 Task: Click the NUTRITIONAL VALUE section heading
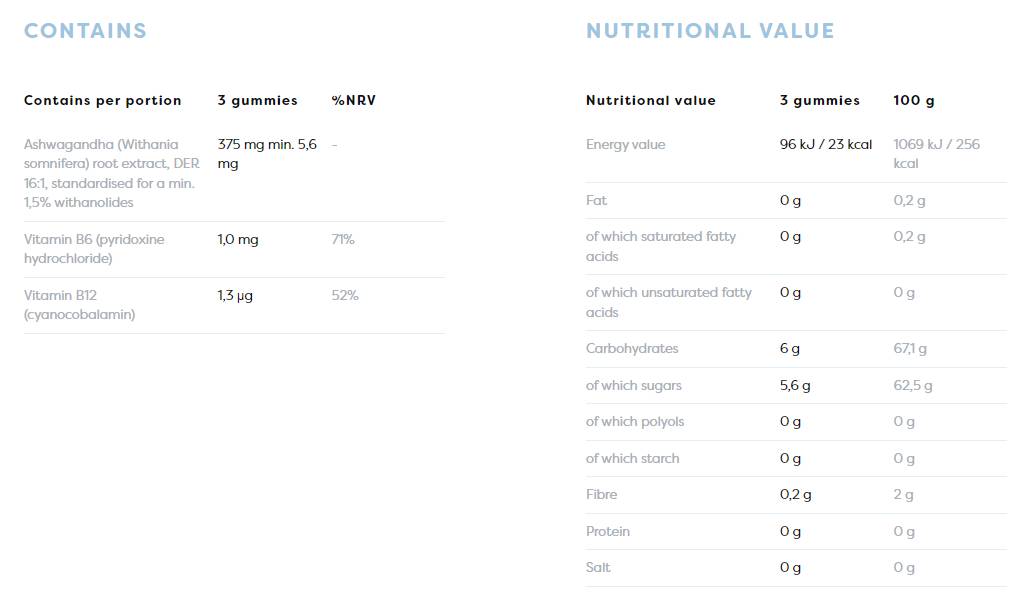pos(710,31)
